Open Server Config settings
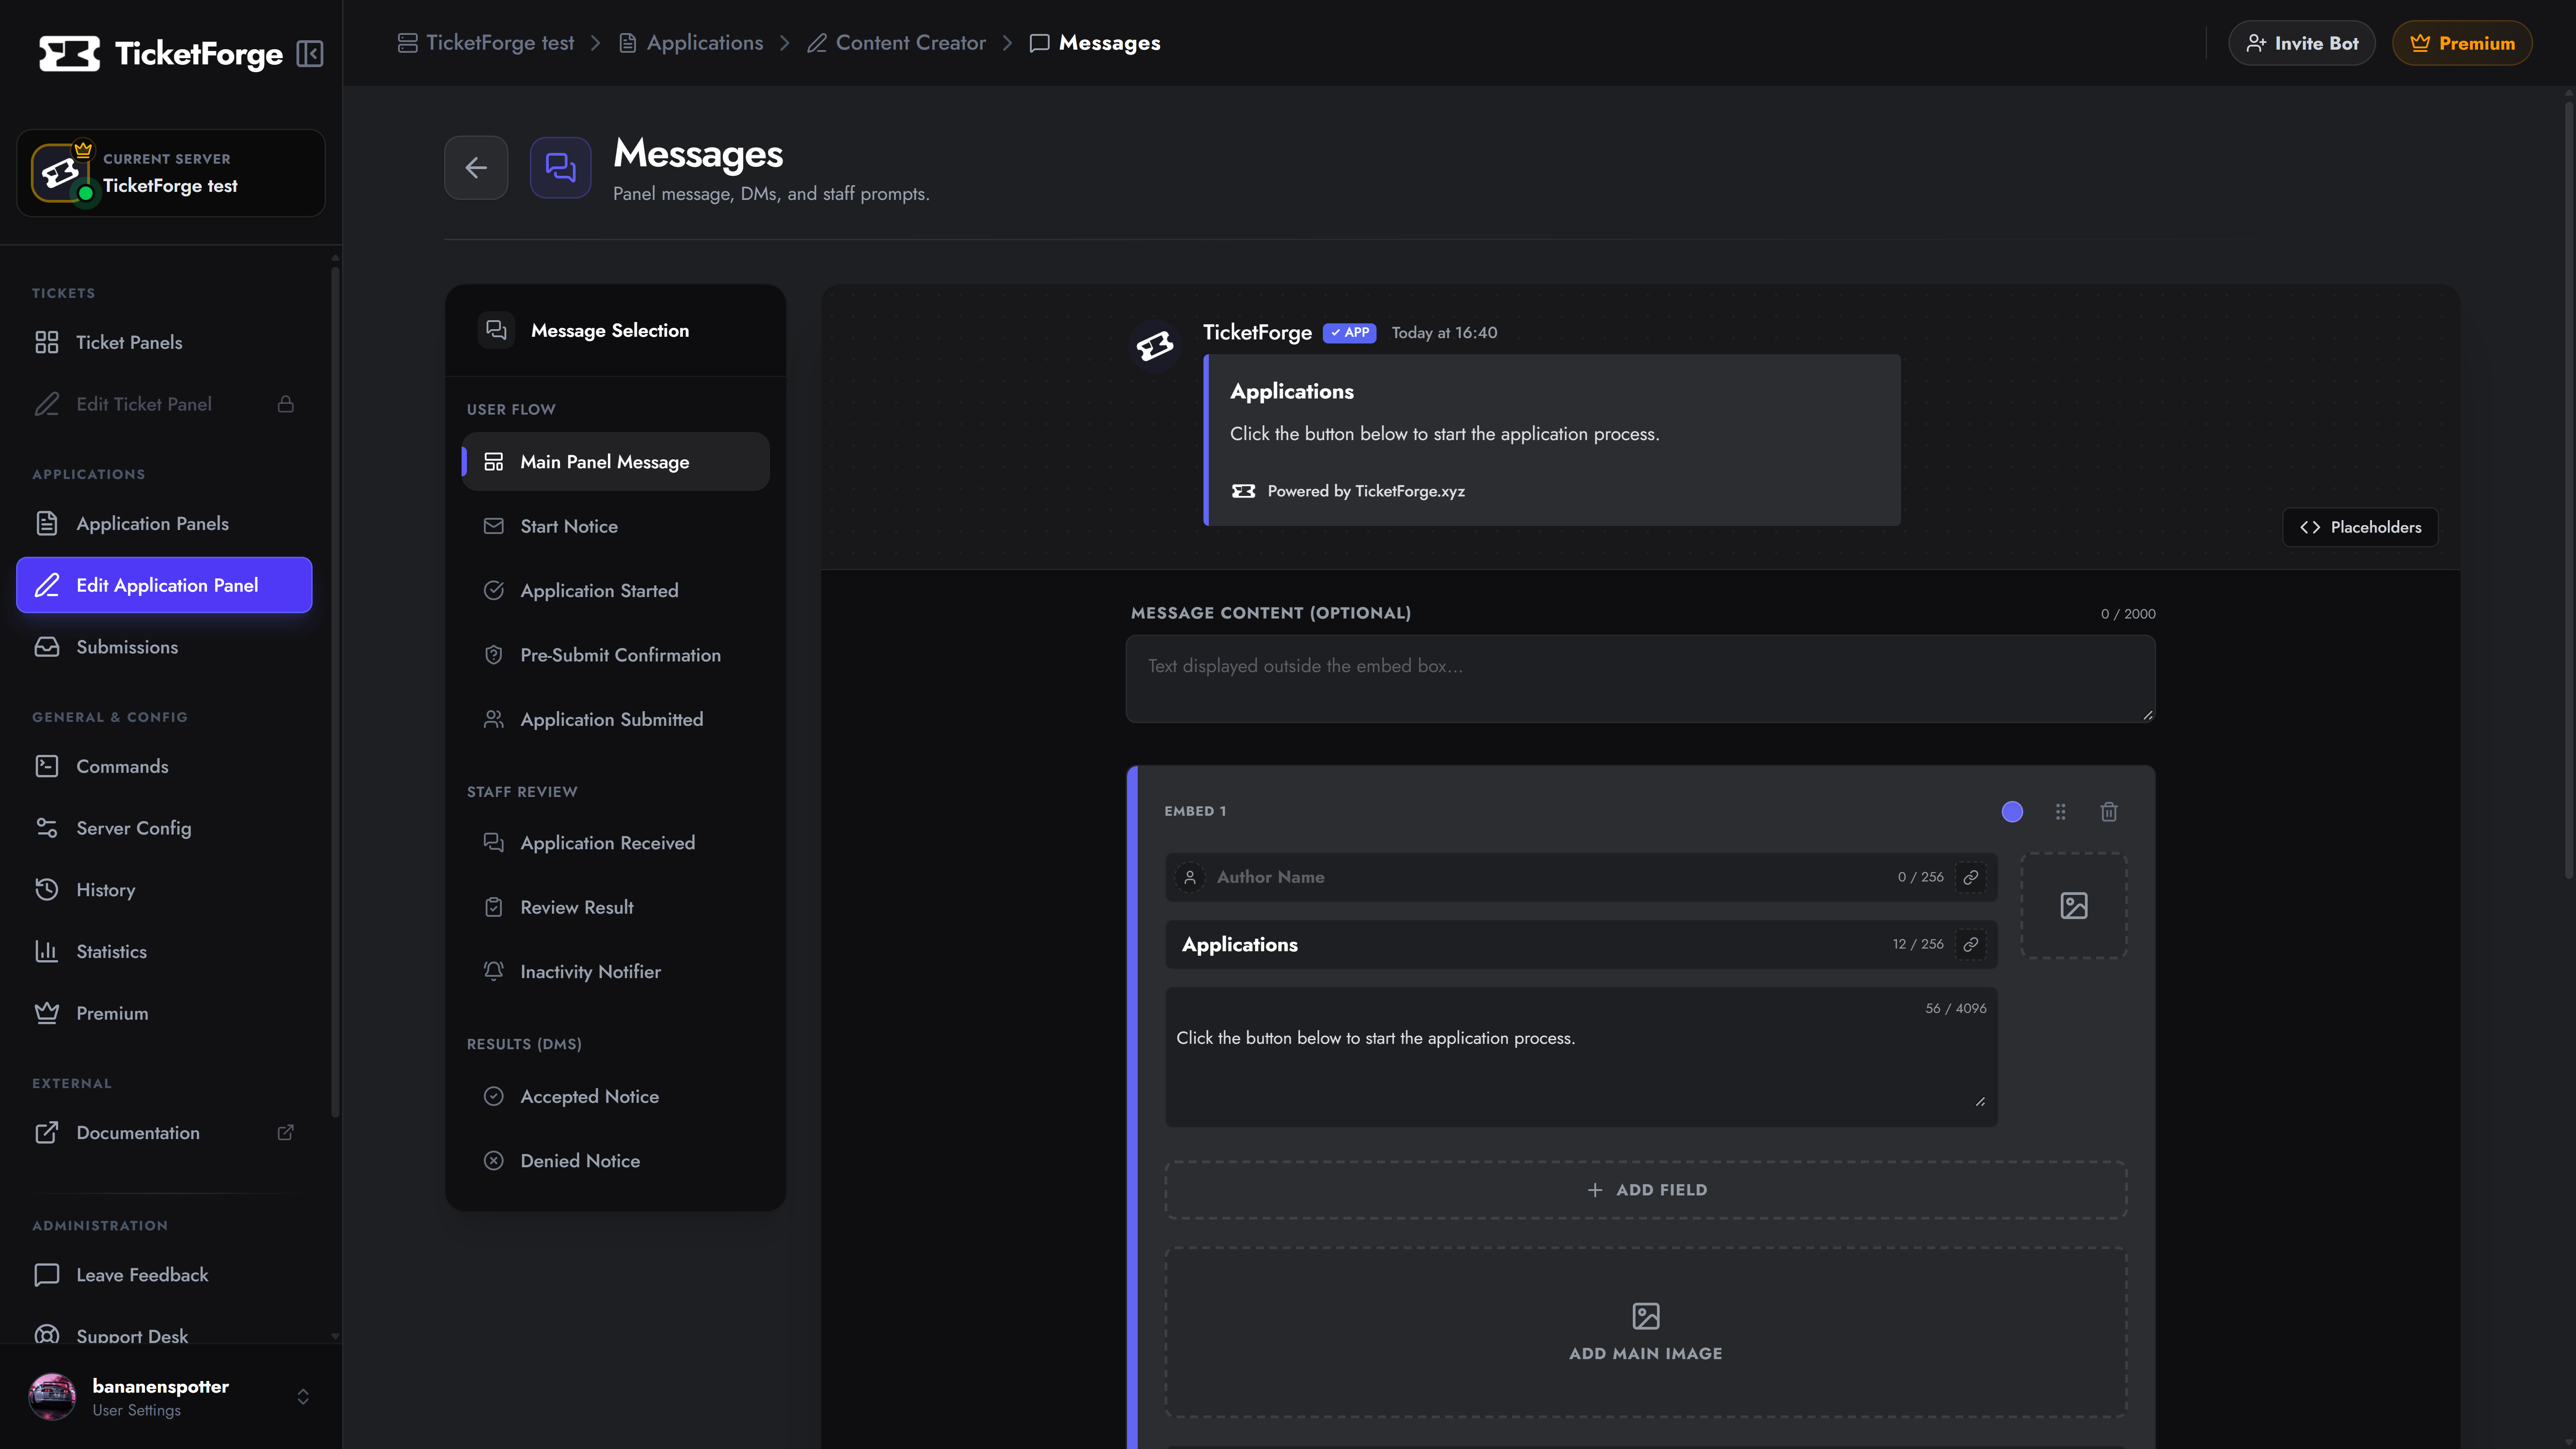Screen dimensions: 2576x1449 [164, 828]
